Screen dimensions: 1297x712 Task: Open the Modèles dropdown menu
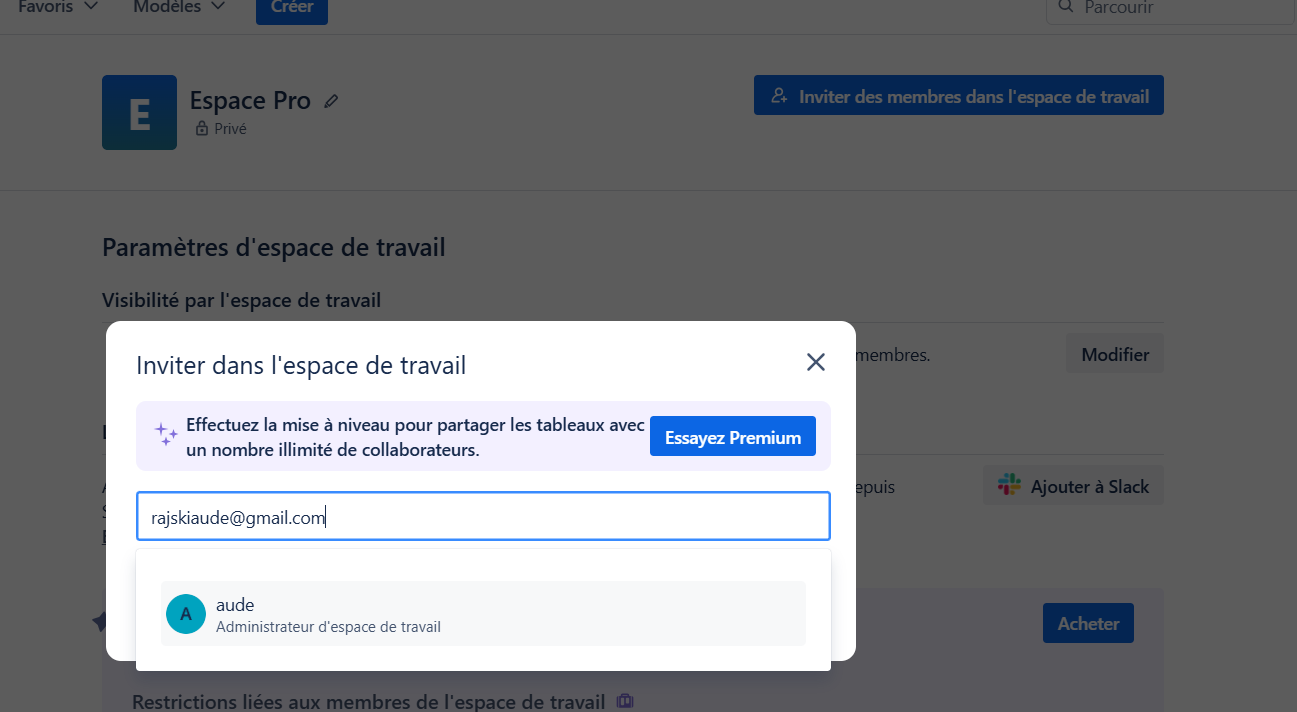[x=179, y=7]
